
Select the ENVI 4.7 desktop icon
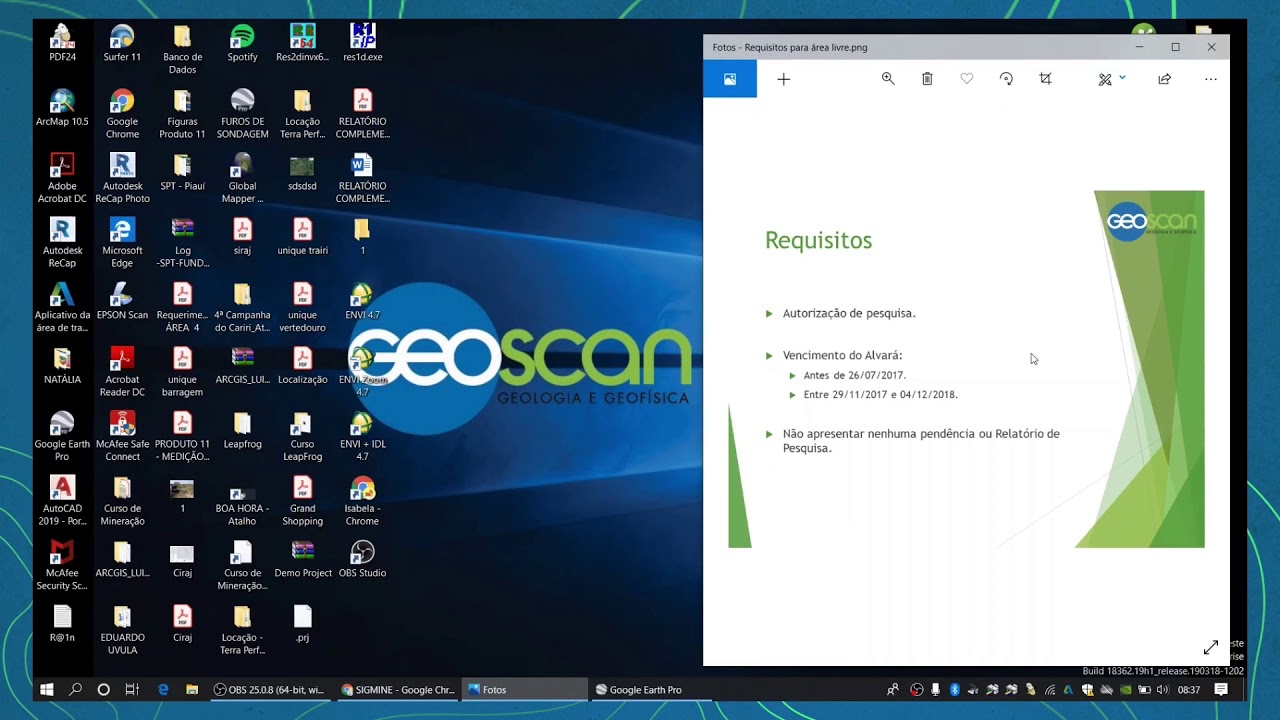tap(362, 301)
